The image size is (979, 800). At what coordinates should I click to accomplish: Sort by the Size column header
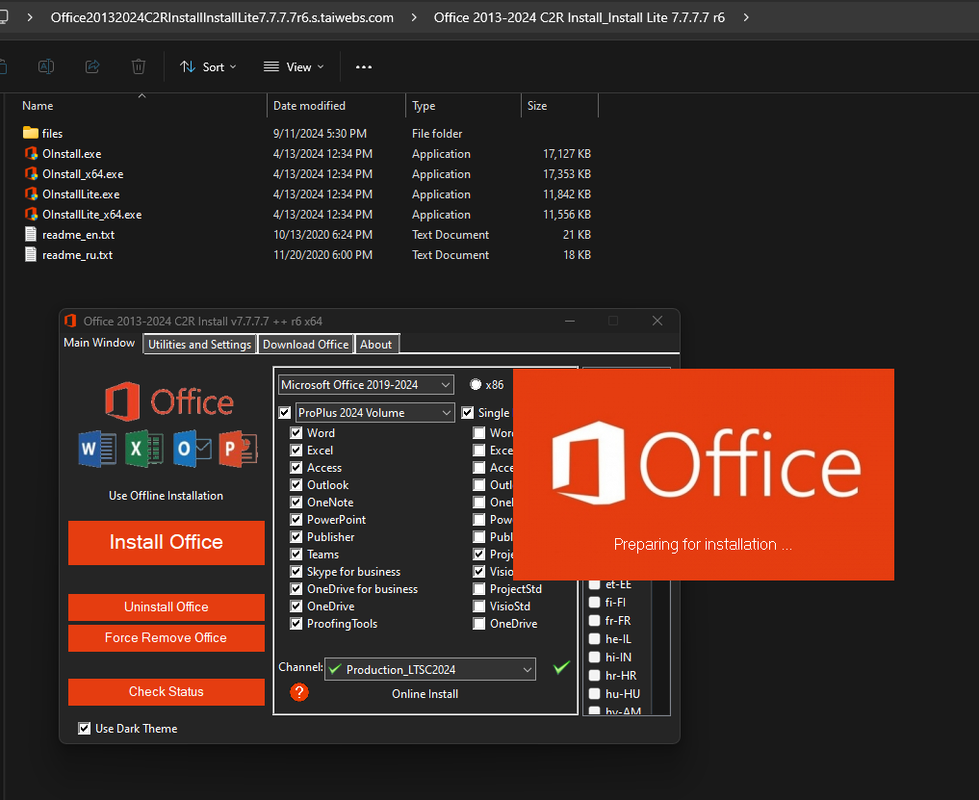click(x=559, y=106)
